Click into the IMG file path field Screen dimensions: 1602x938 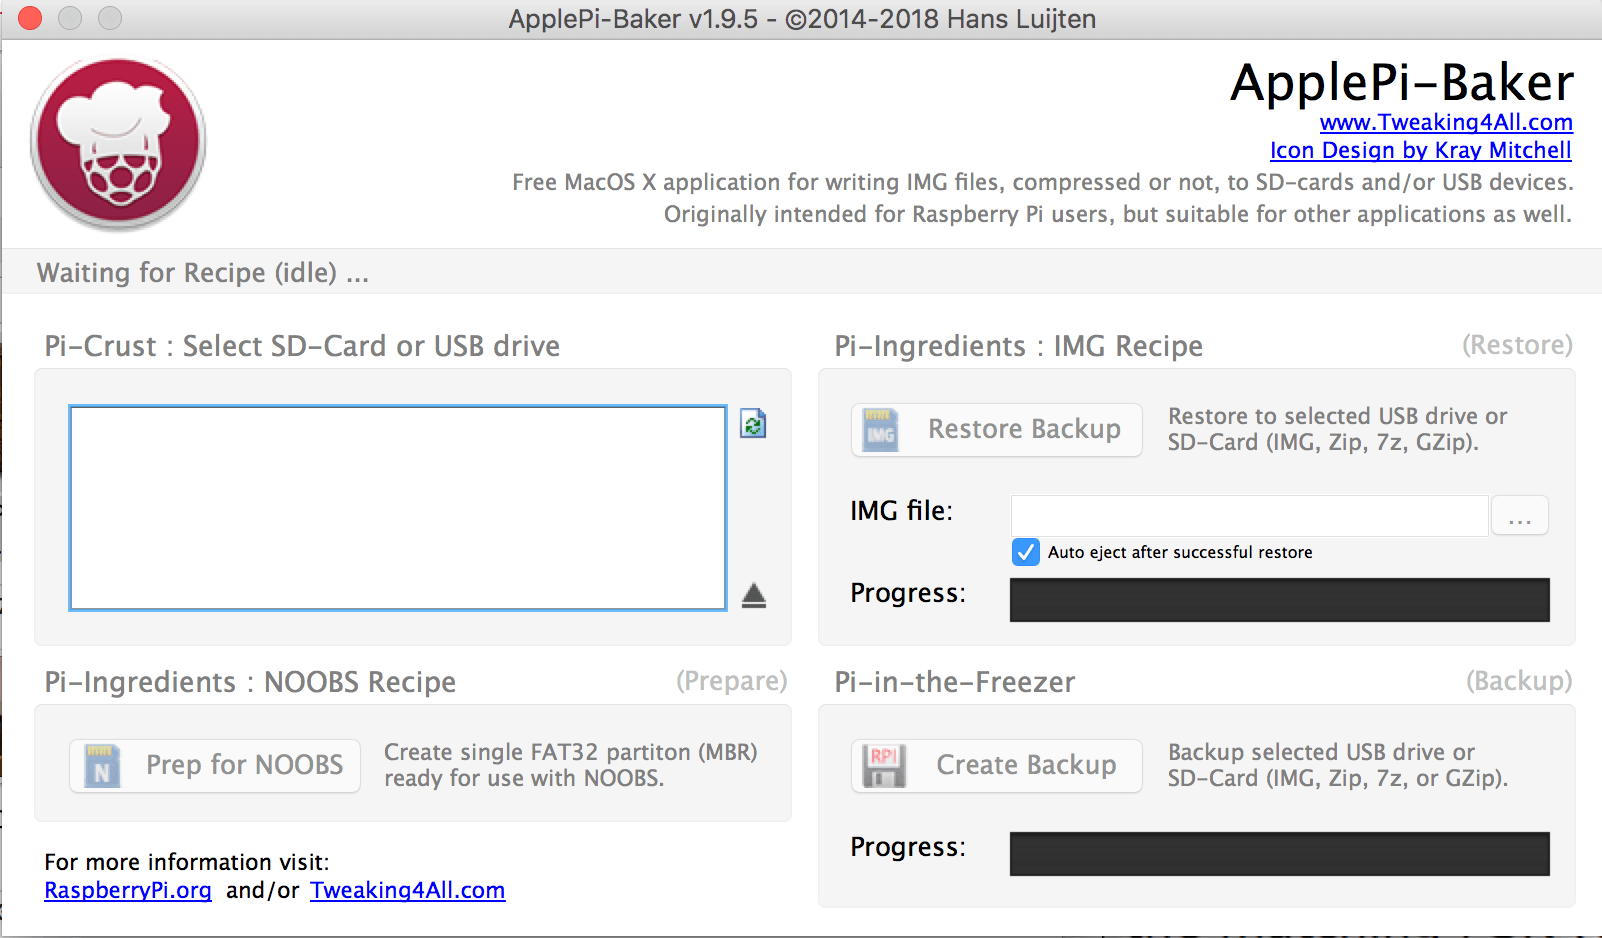(1249, 516)
